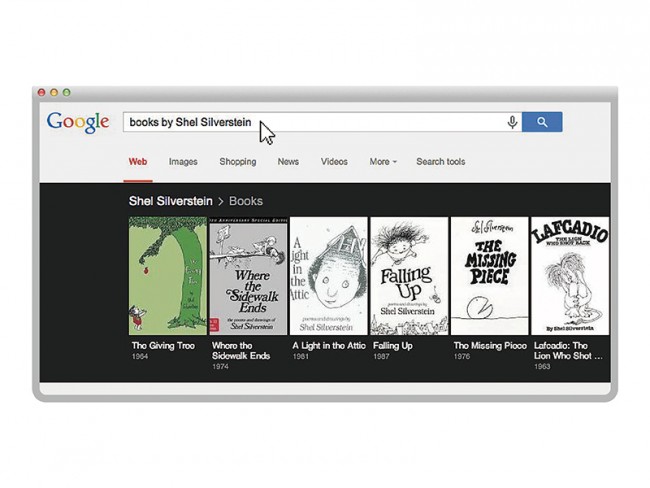This screenshot has width=650, height=488.
Task: Click the Books breadcrumb label
Action: (246, 201)
